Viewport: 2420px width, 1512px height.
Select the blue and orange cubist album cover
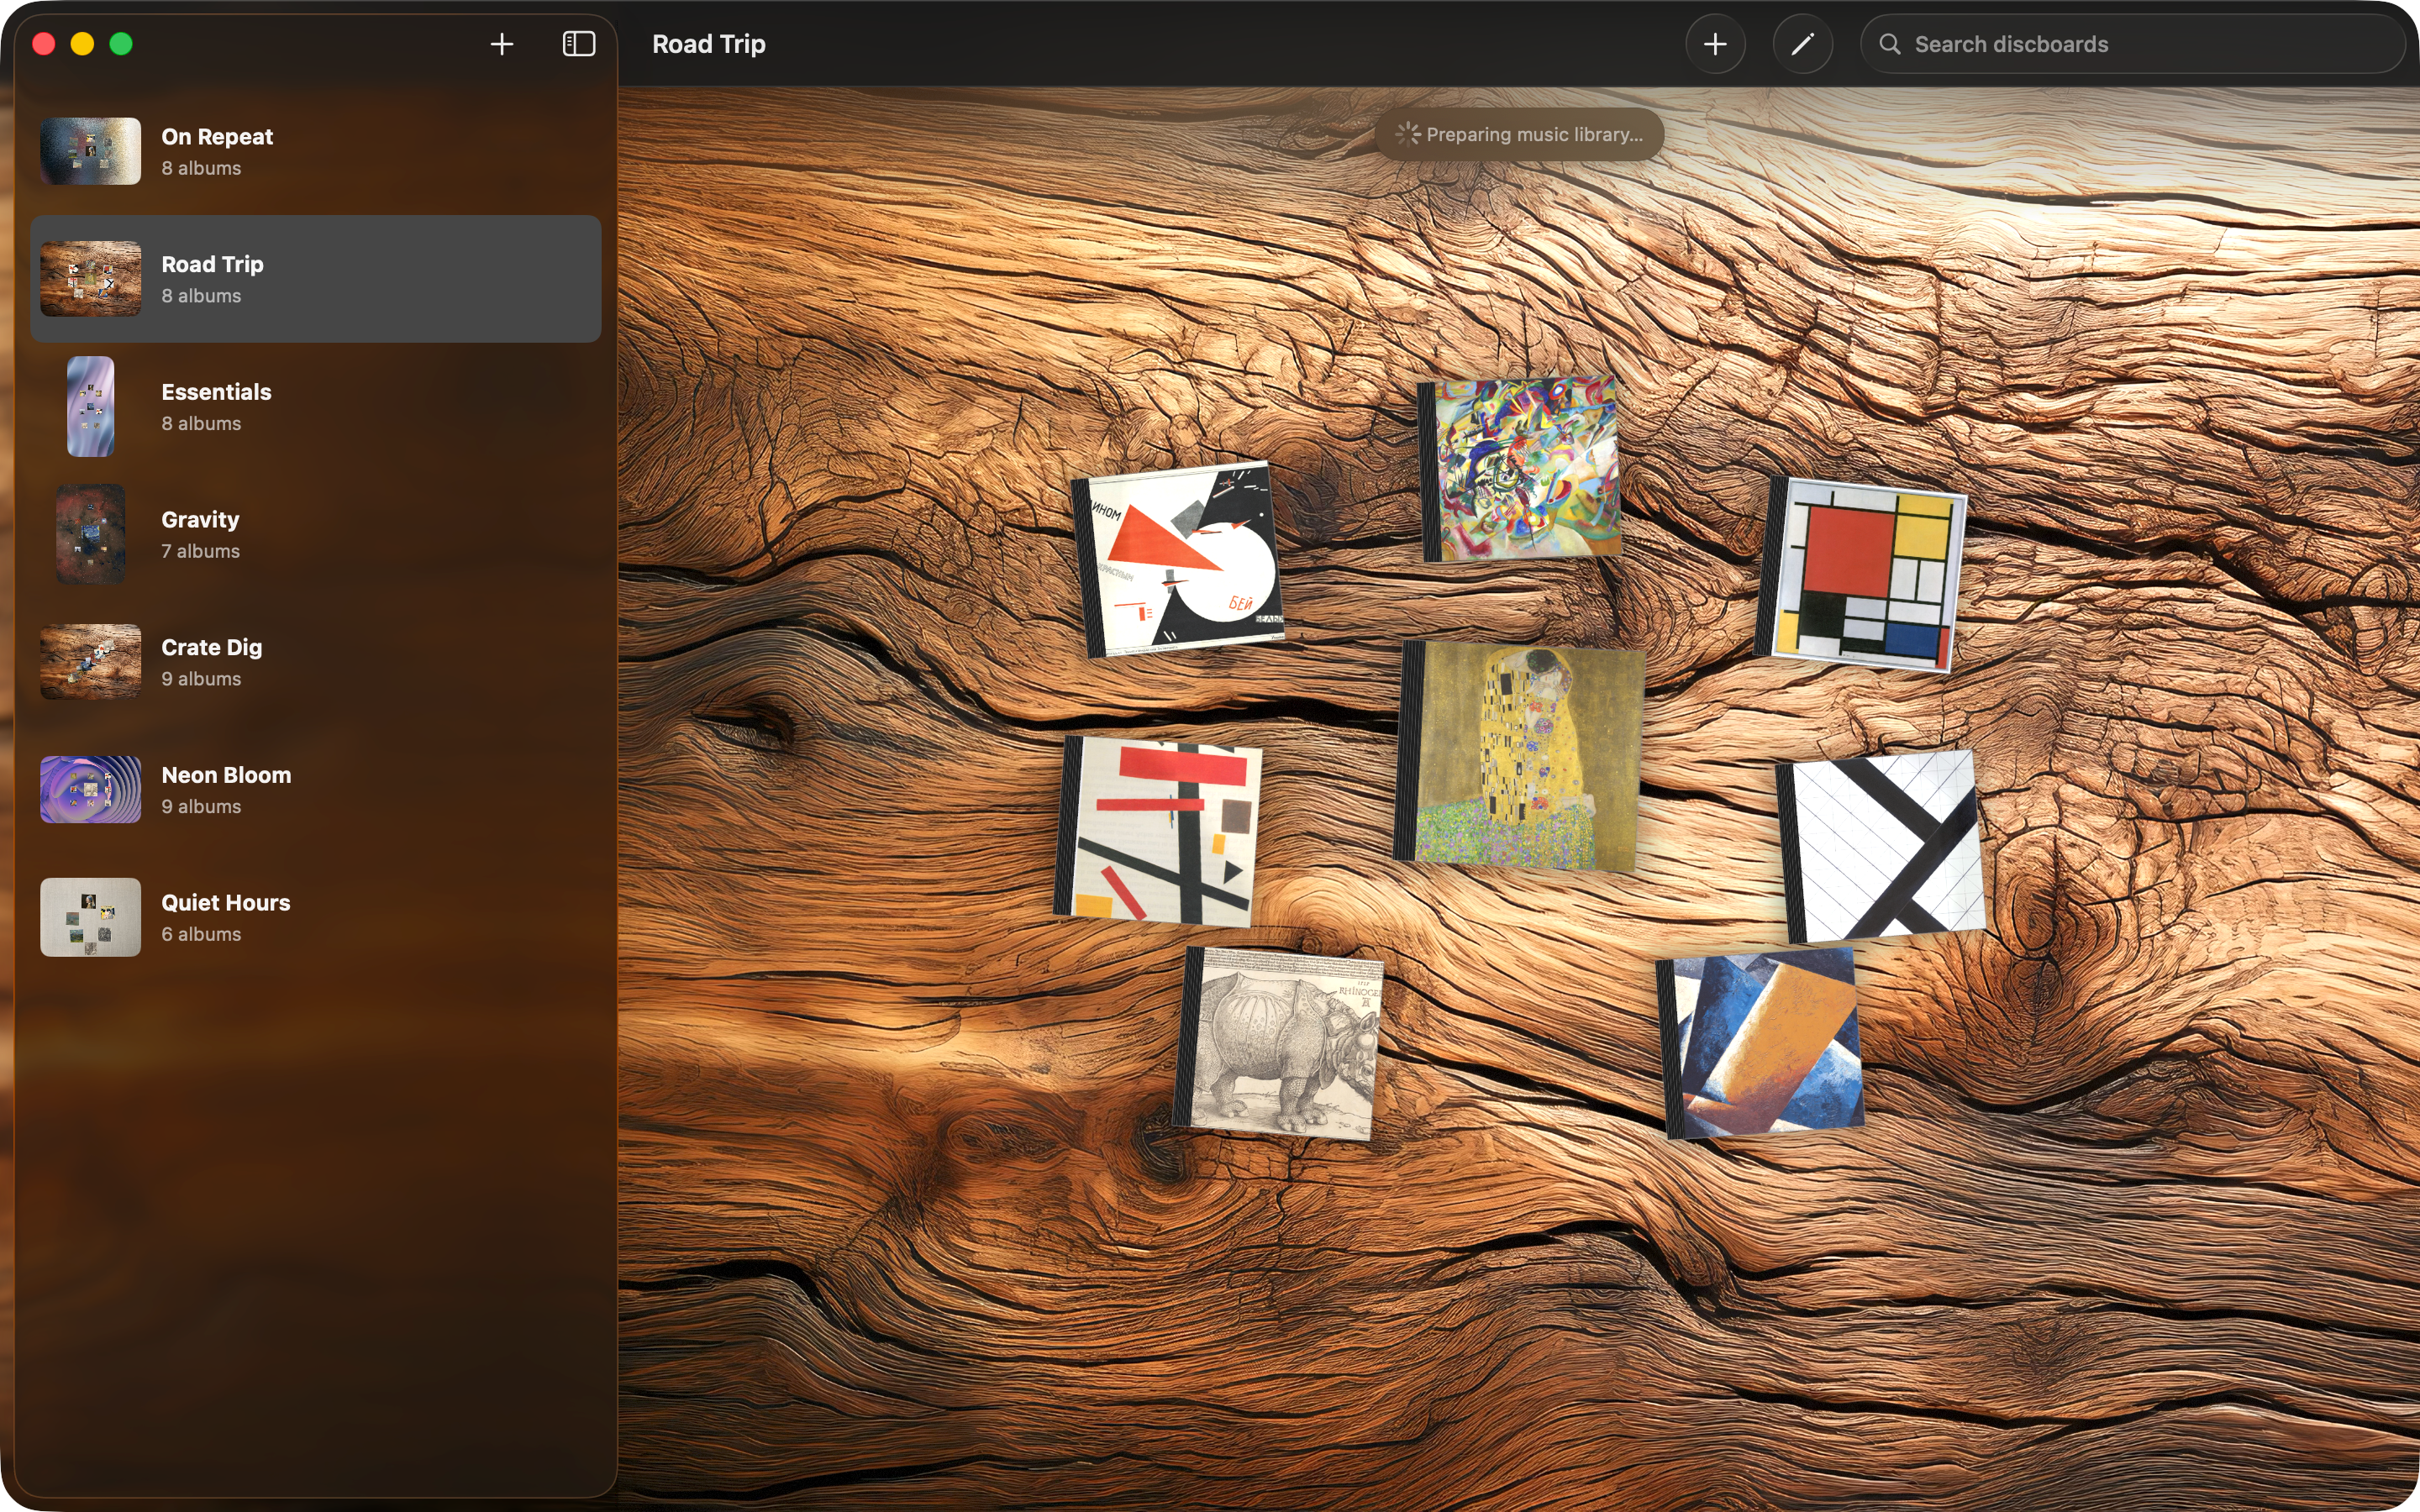click(1761, 1045)
